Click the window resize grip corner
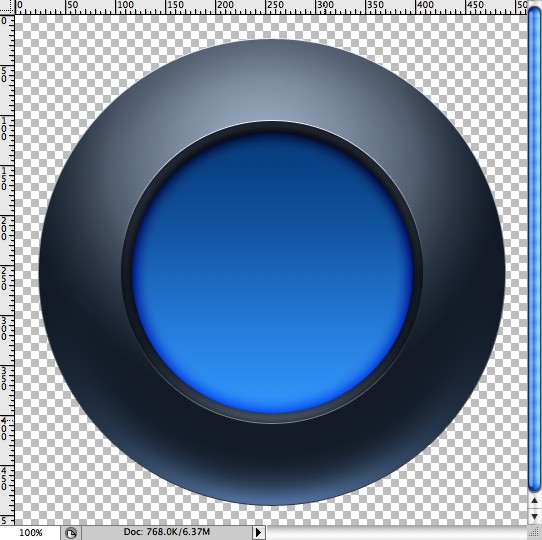 [534, 533]
